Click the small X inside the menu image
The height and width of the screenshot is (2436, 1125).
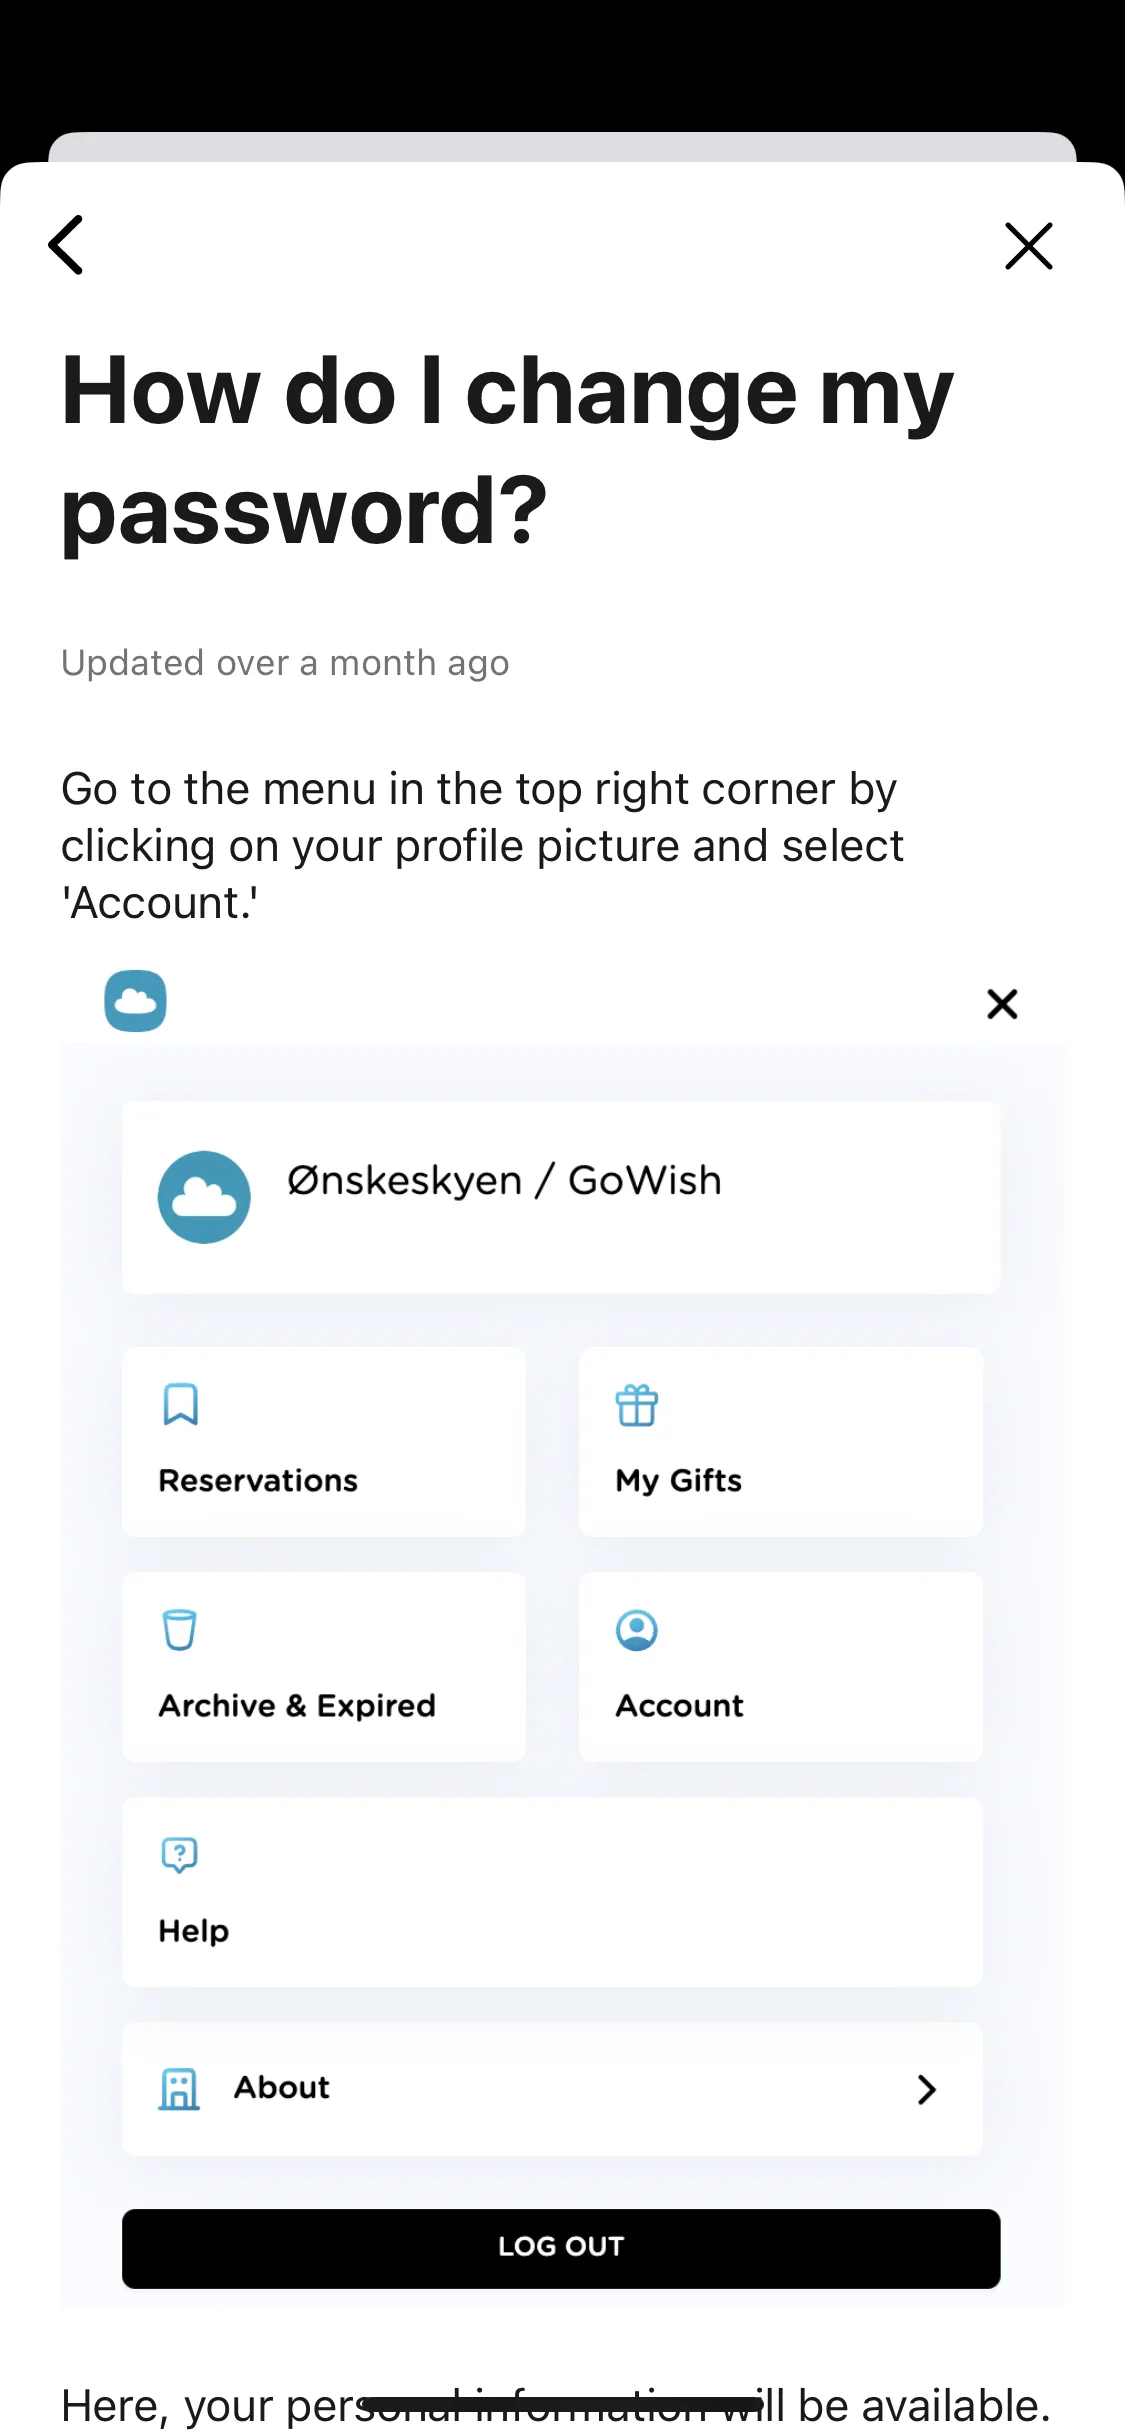[x=1002, y=1004]
